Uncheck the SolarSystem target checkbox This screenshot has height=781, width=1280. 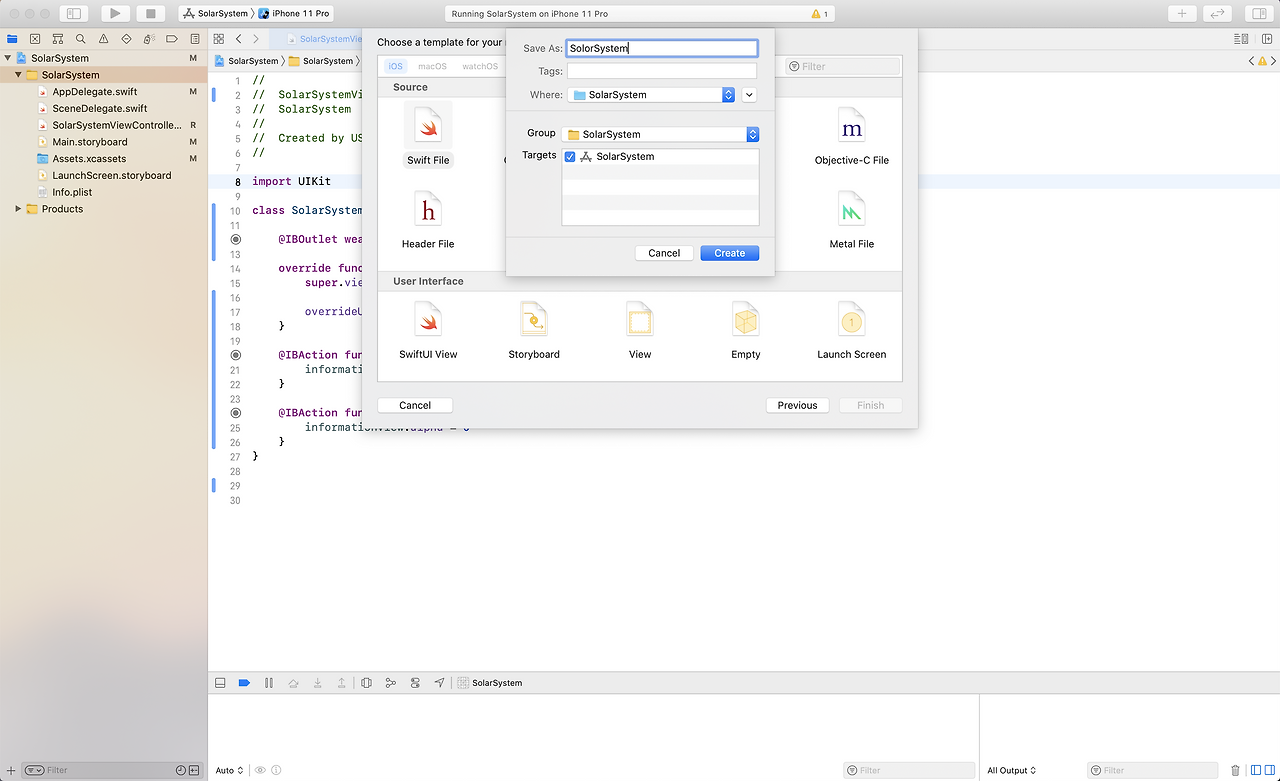tap(570, 157)
